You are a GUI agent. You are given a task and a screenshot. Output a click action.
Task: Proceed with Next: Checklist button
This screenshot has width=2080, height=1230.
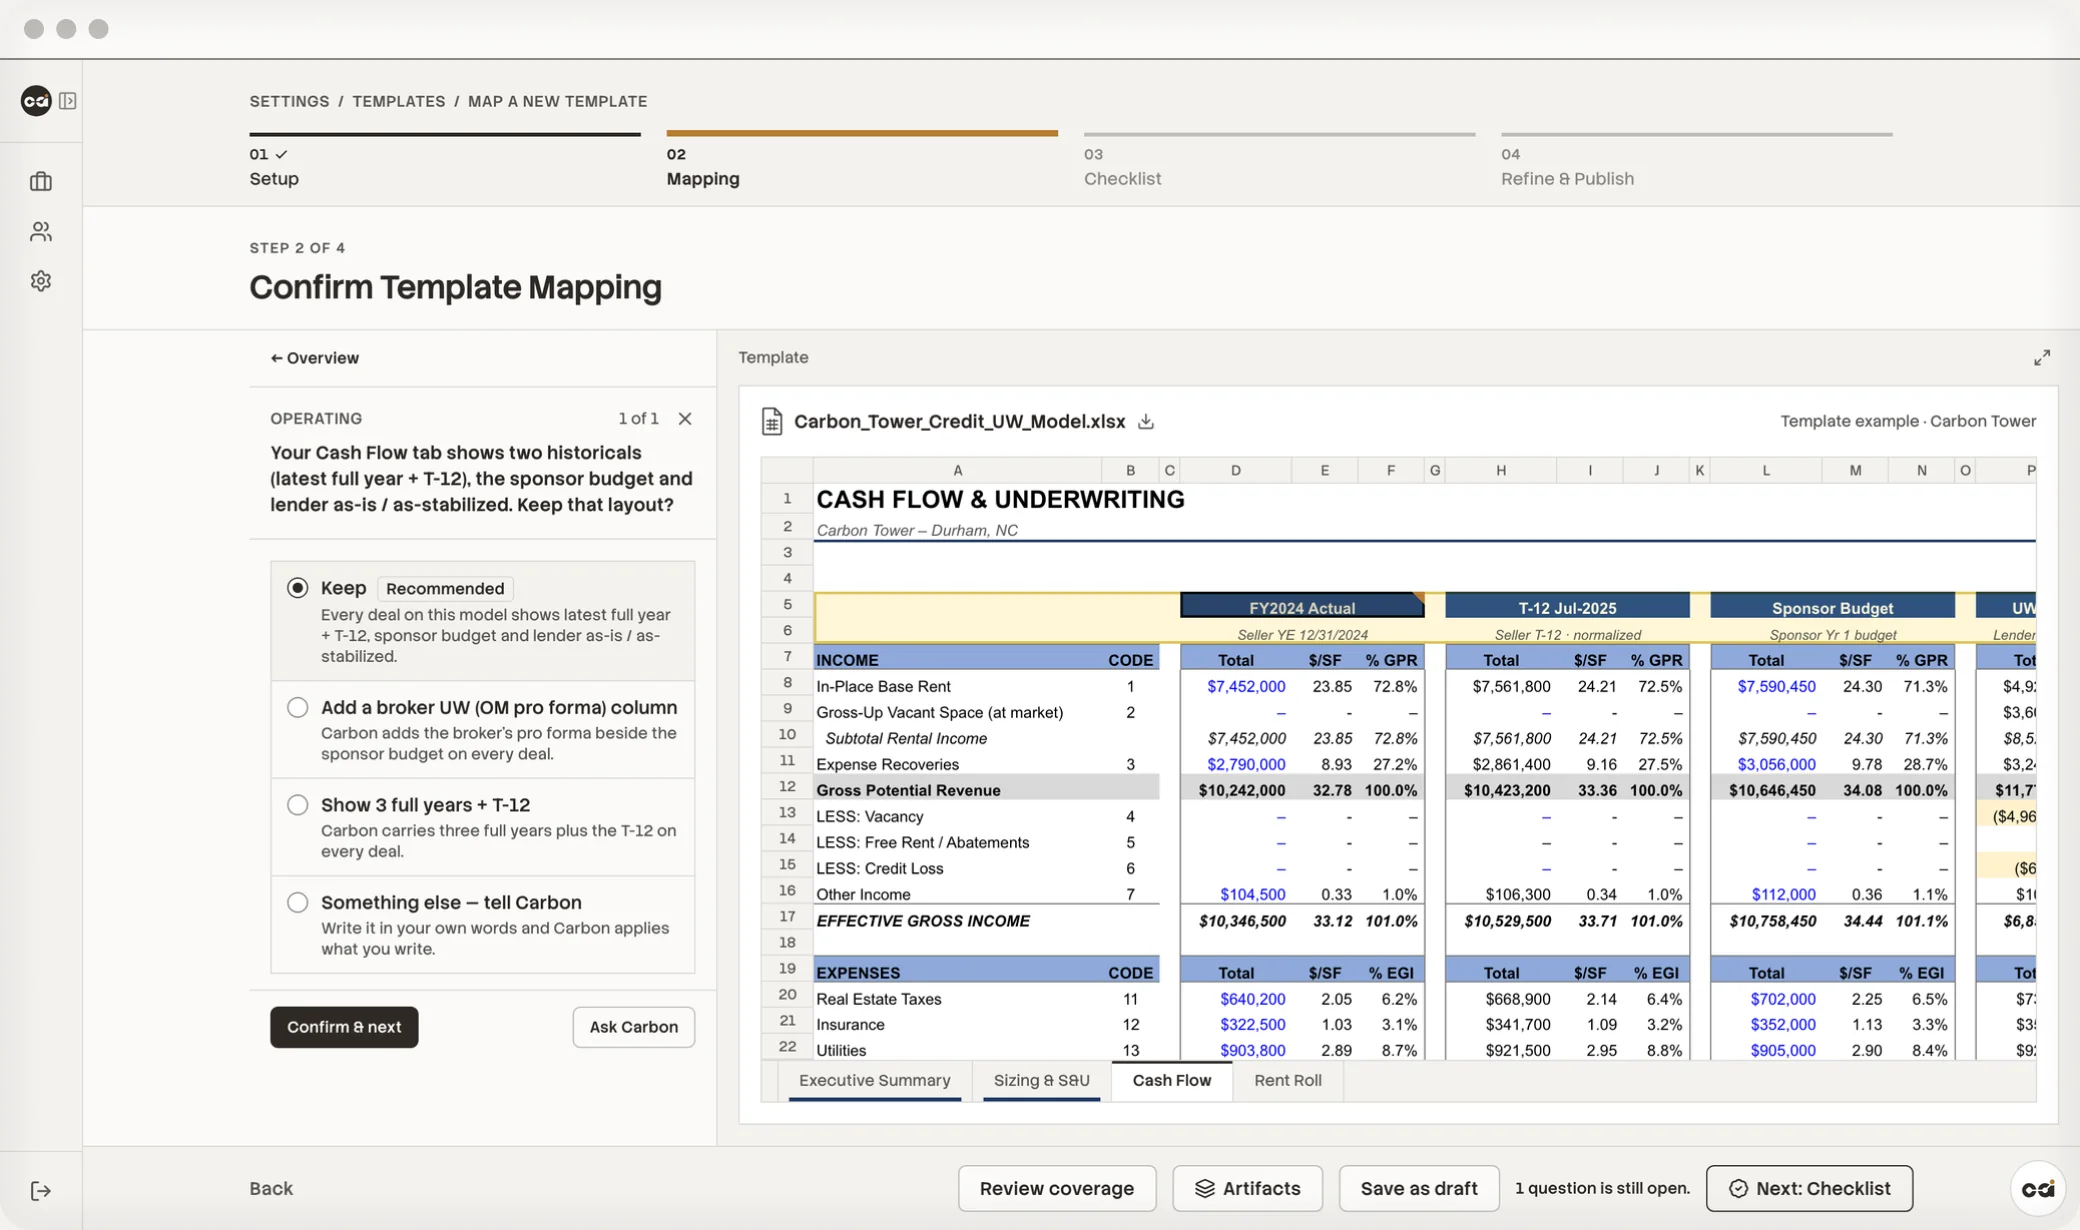click(x=1809, y=1189)
